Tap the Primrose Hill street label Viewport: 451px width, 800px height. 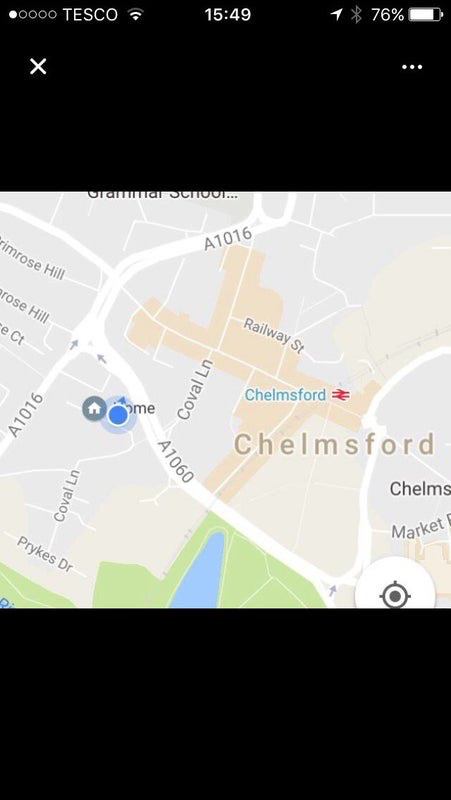(33, 258)
